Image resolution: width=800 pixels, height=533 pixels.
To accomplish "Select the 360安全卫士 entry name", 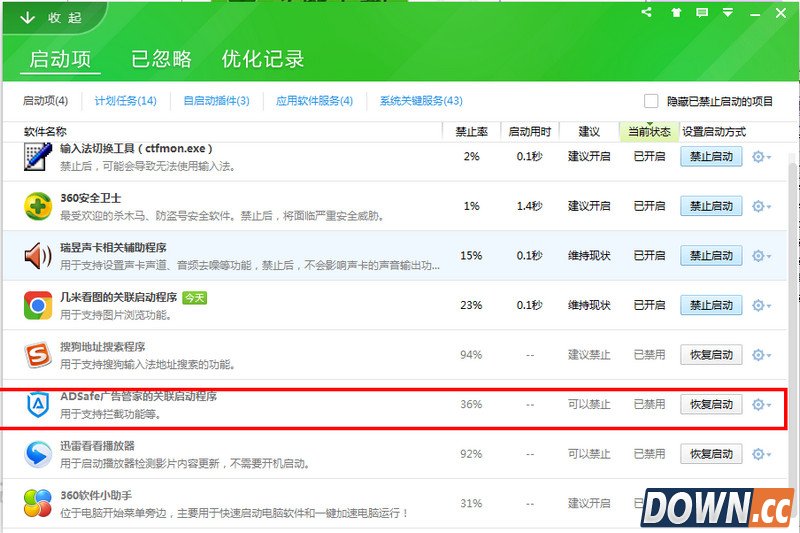I will (91, 198).
